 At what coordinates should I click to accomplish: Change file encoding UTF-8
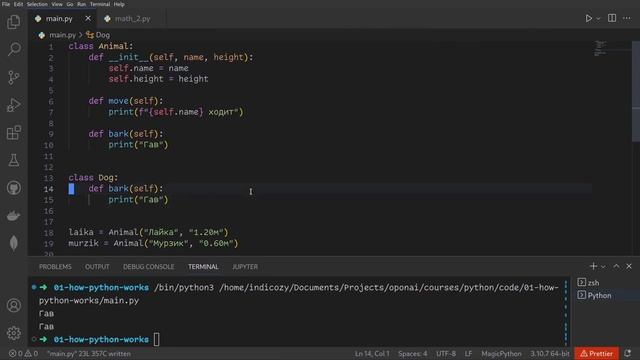coord(446,353)
